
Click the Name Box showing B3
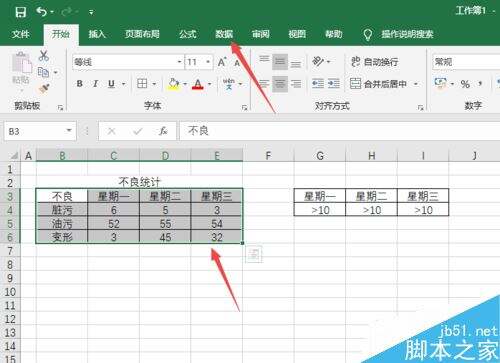tap(40, 131)
